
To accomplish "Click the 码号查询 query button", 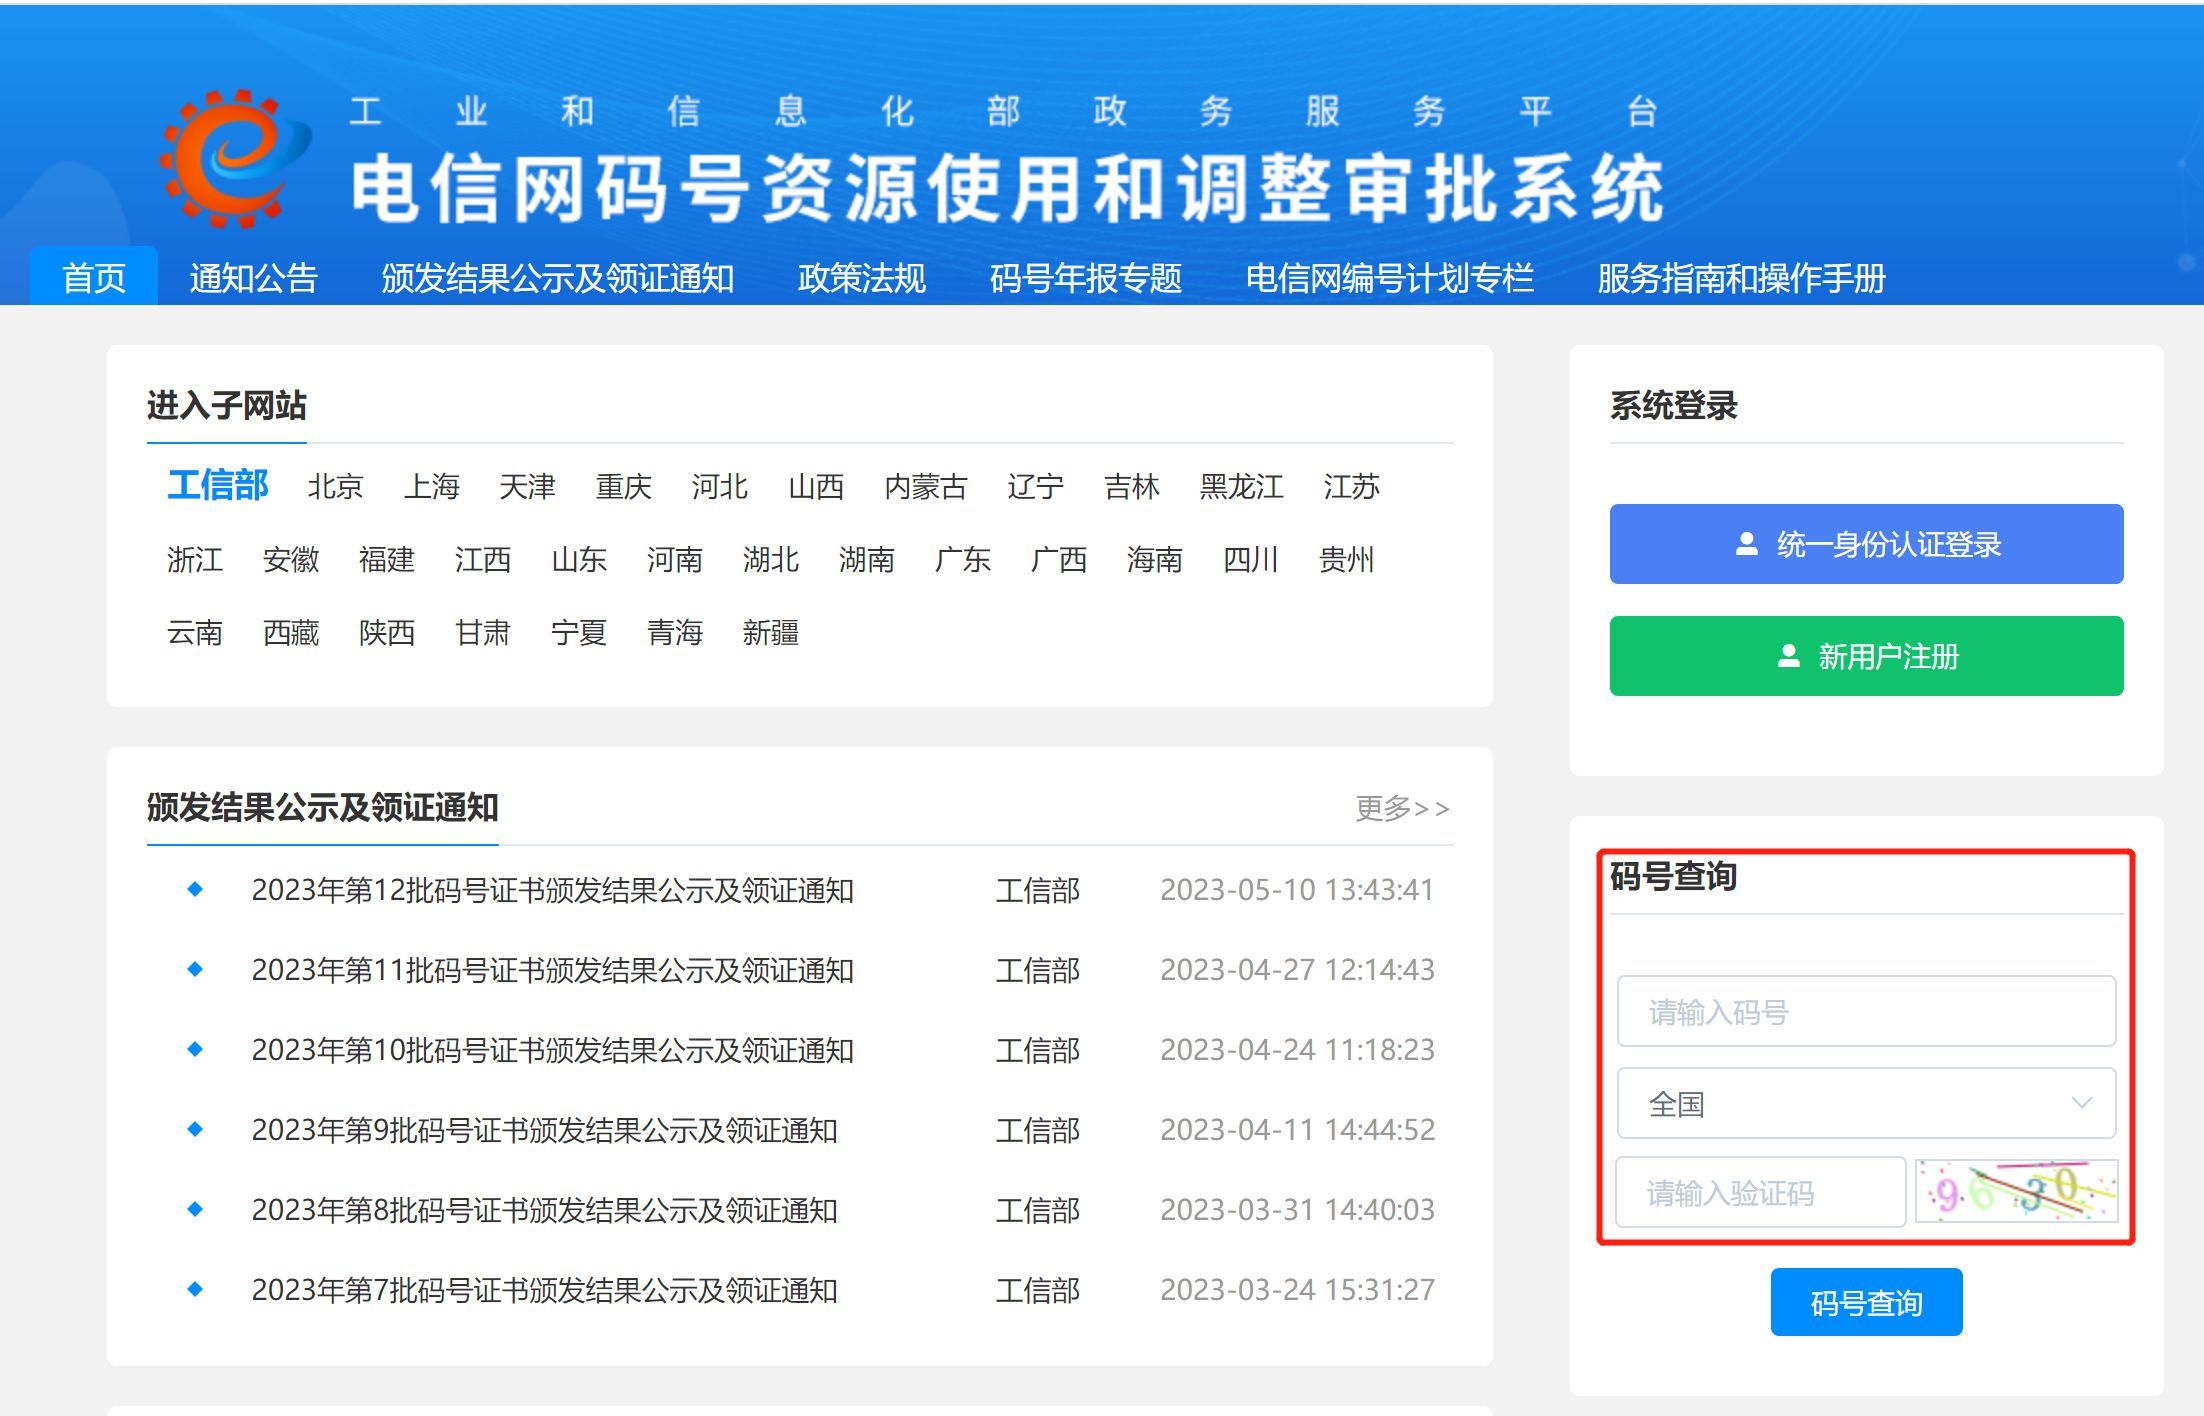I will click(x=1866, y=1301).
